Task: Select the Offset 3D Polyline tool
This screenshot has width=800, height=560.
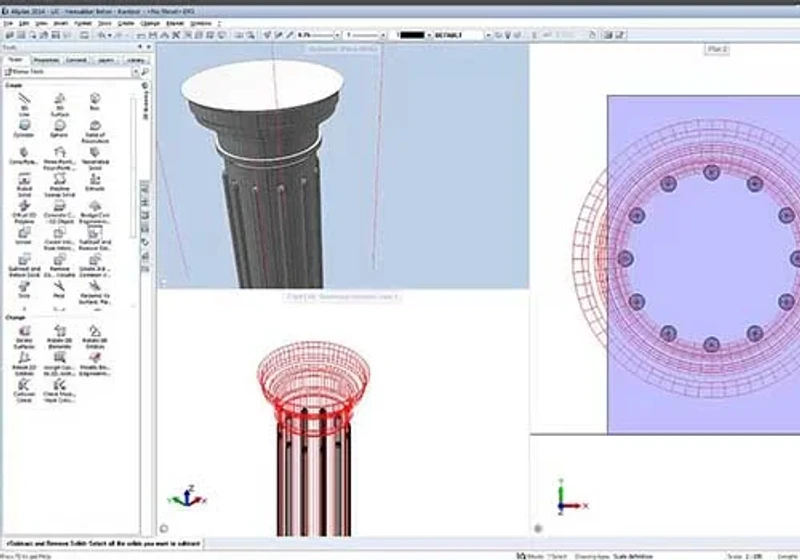Action: click(24, 211)
